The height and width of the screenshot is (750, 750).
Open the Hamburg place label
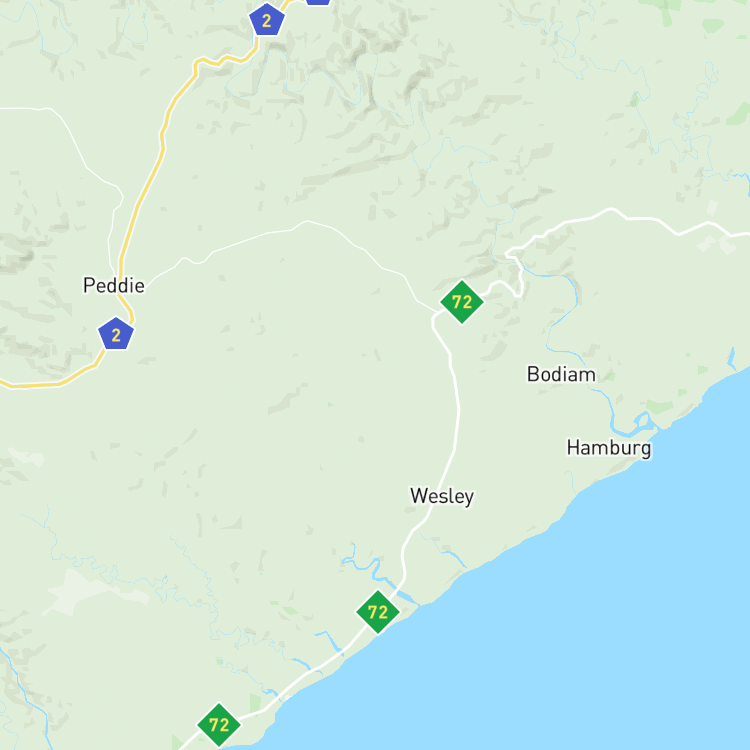coord(608,448)
